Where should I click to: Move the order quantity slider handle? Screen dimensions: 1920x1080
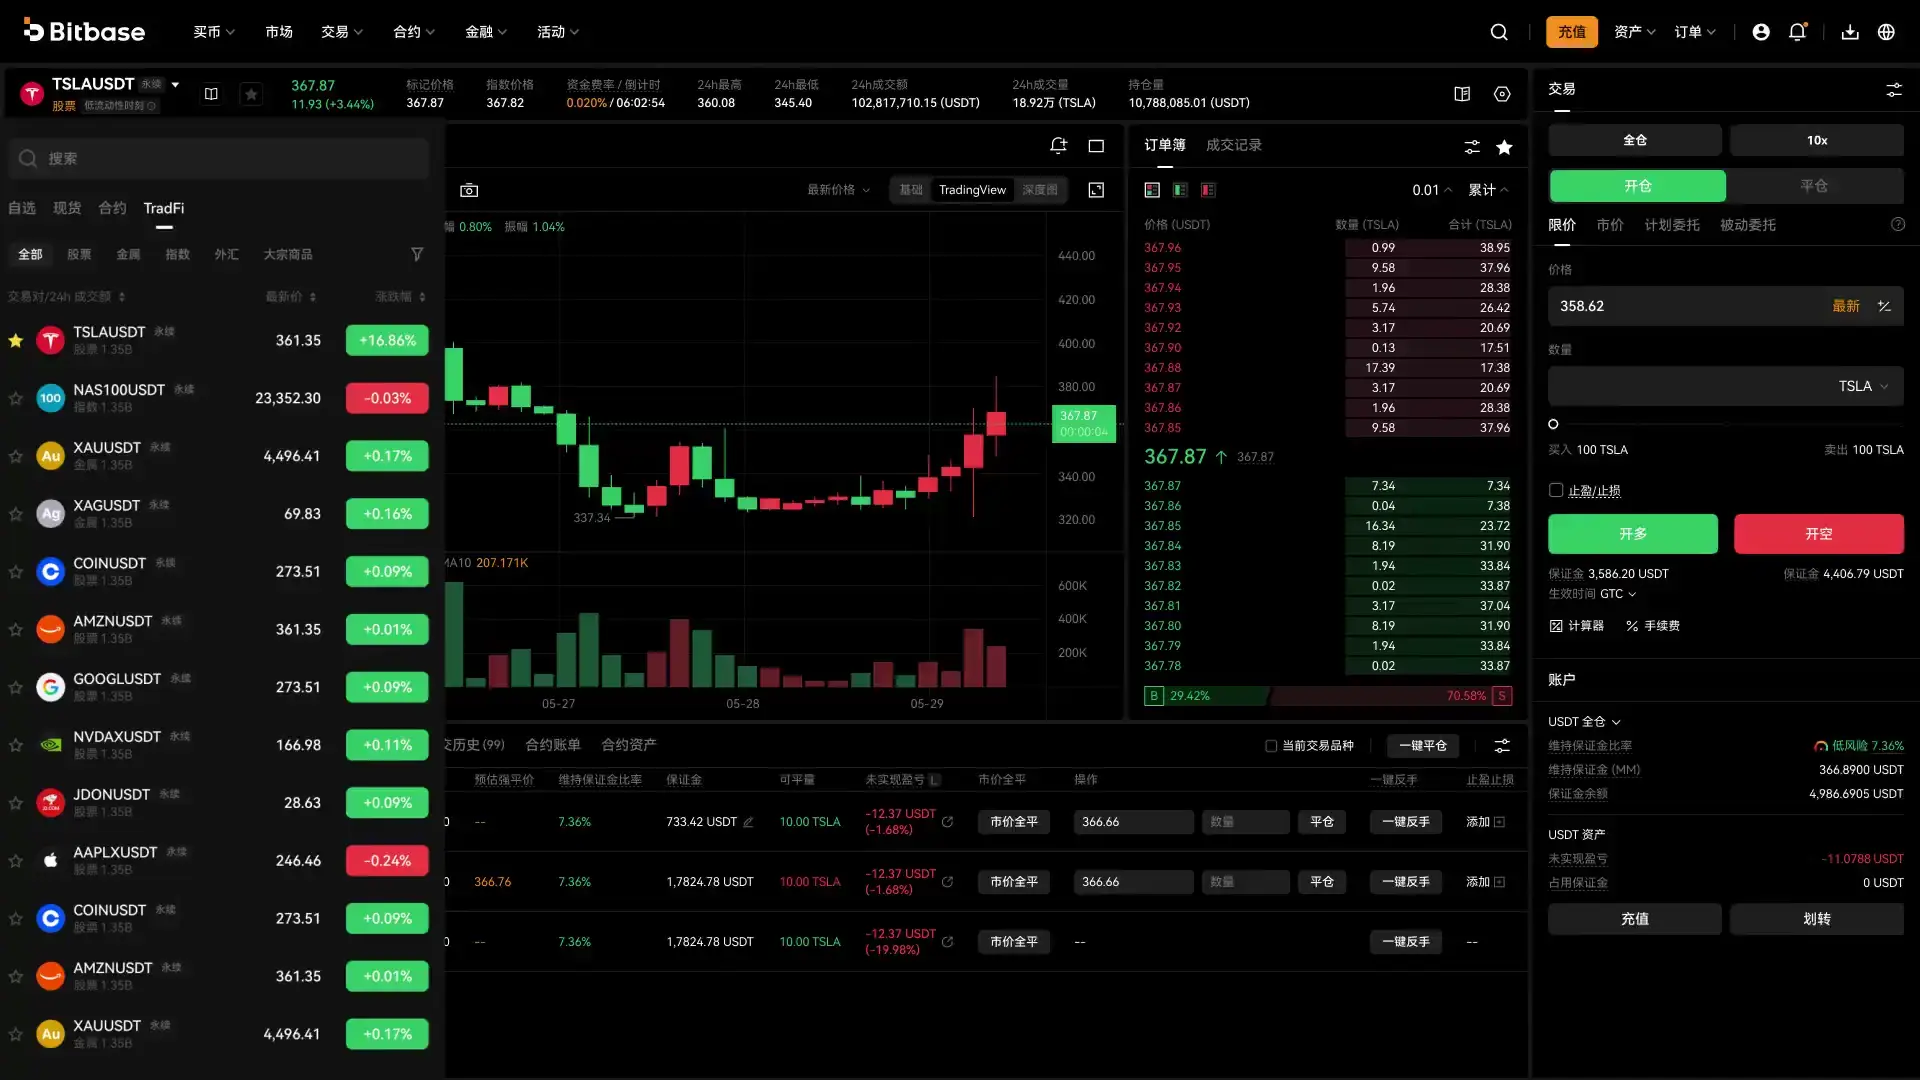click(1553, 424)
